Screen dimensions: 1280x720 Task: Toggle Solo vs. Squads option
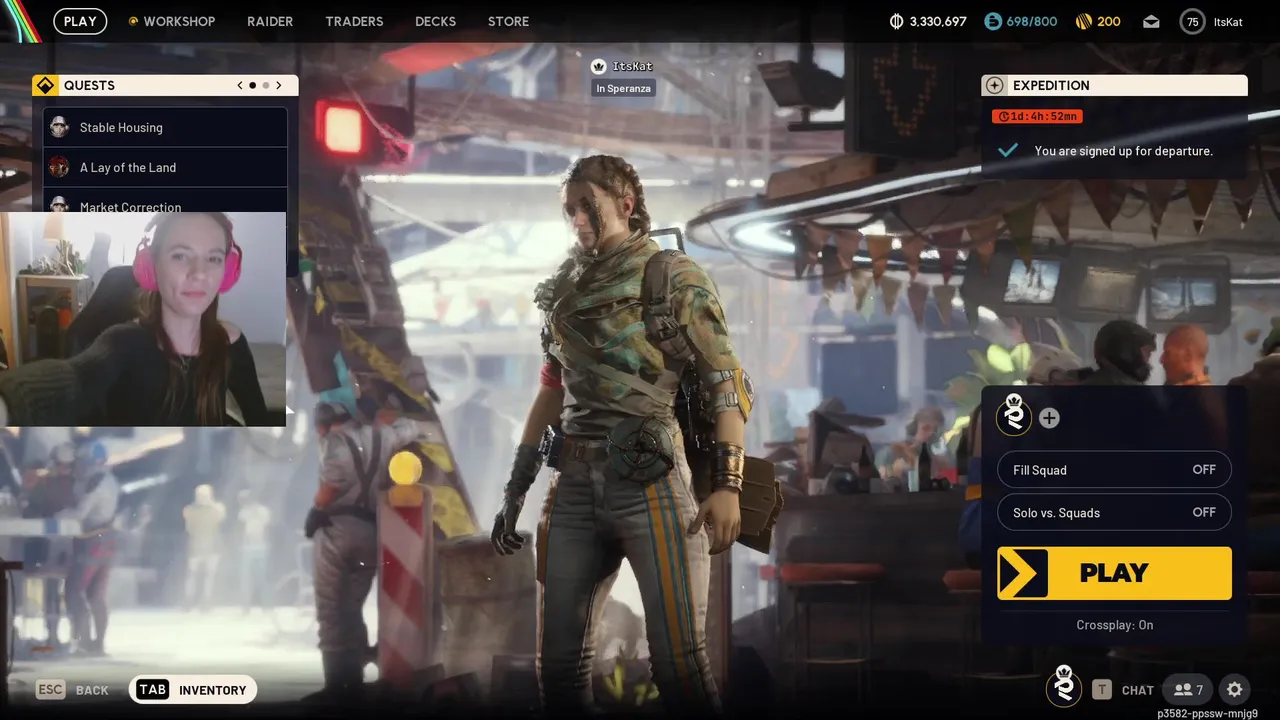pyautogui.click(x=1114, y=512)
